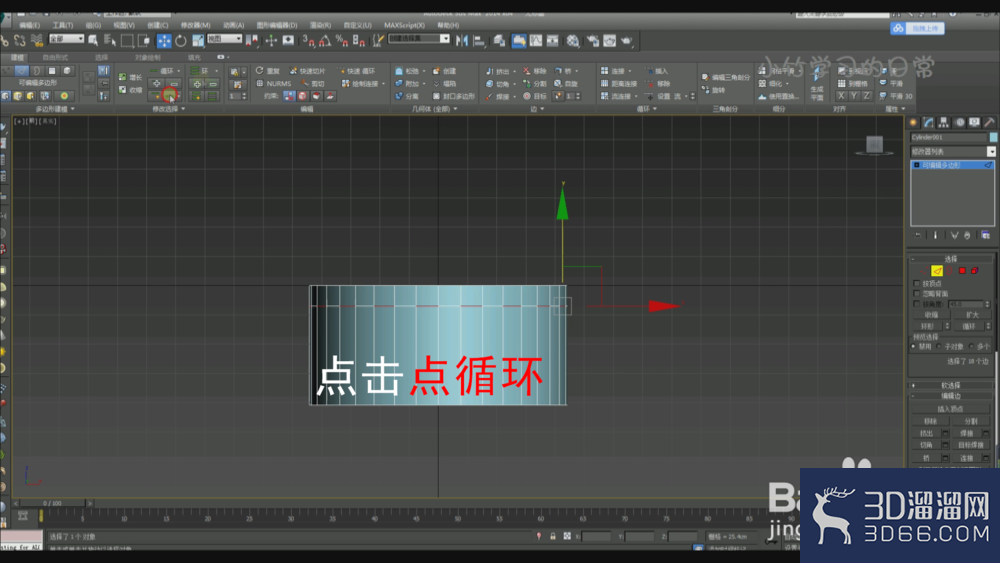The image size is (1000, 563).
Task: Click the Render Production teapot icon
Action: pyautogui.click(x=627, y=41)
